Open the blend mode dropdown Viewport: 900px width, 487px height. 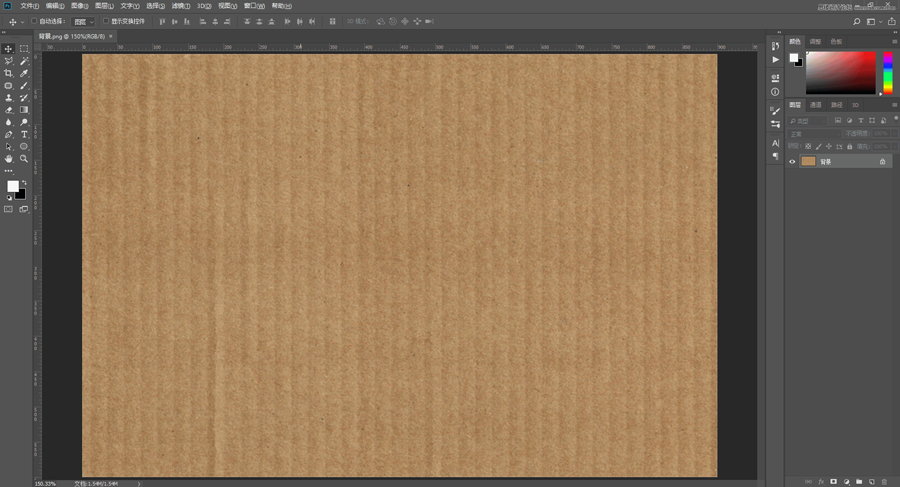click(814, 134)
